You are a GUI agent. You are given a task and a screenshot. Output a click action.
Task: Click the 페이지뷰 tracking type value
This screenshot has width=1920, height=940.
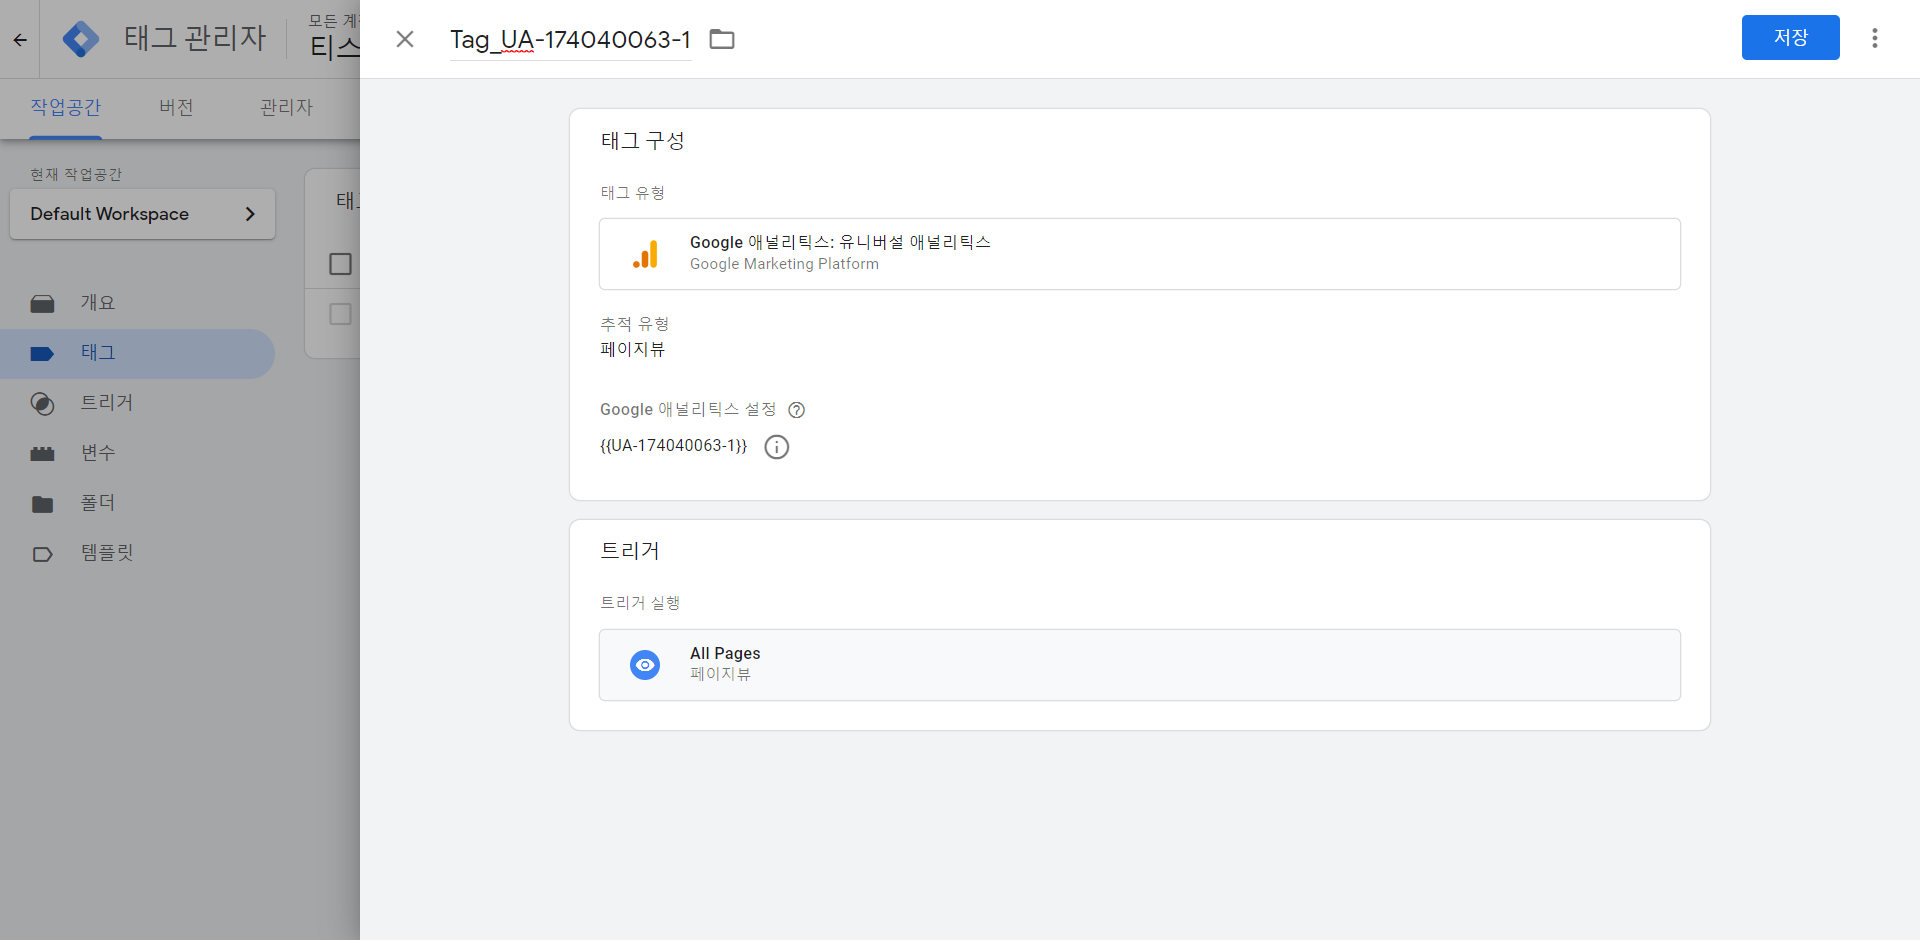[x=633, y=349]
